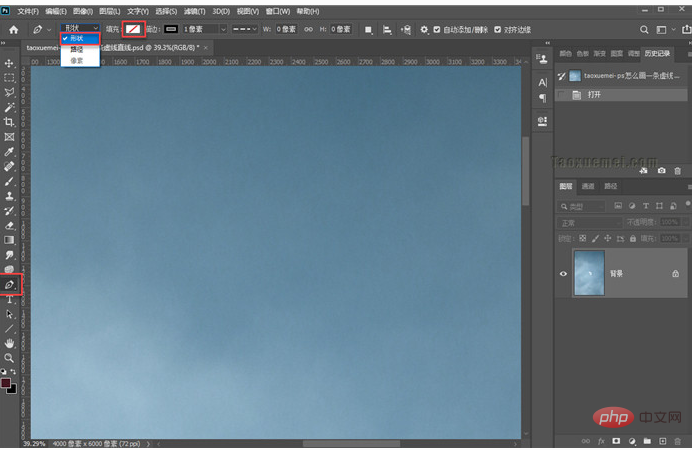
Task: Select 像素 option in the dropdown list
Action: [x=77, y=60]
